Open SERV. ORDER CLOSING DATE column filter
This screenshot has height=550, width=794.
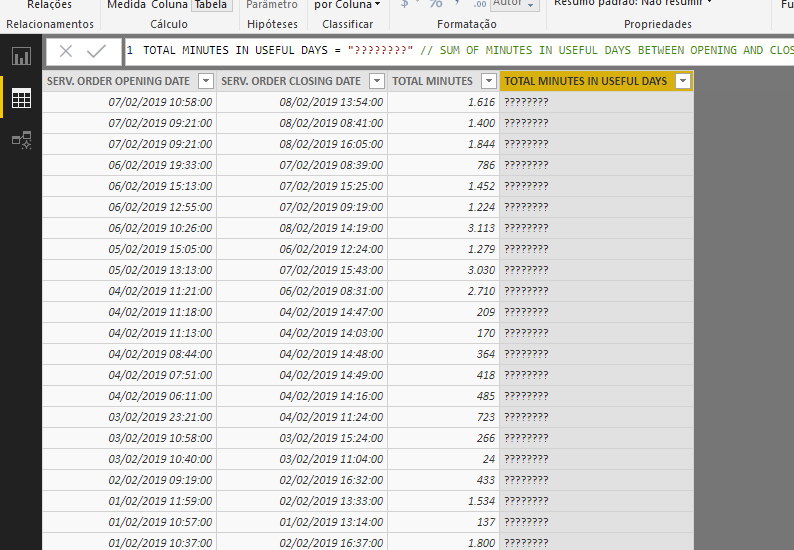pyautogui.click(x=377, y=81)
